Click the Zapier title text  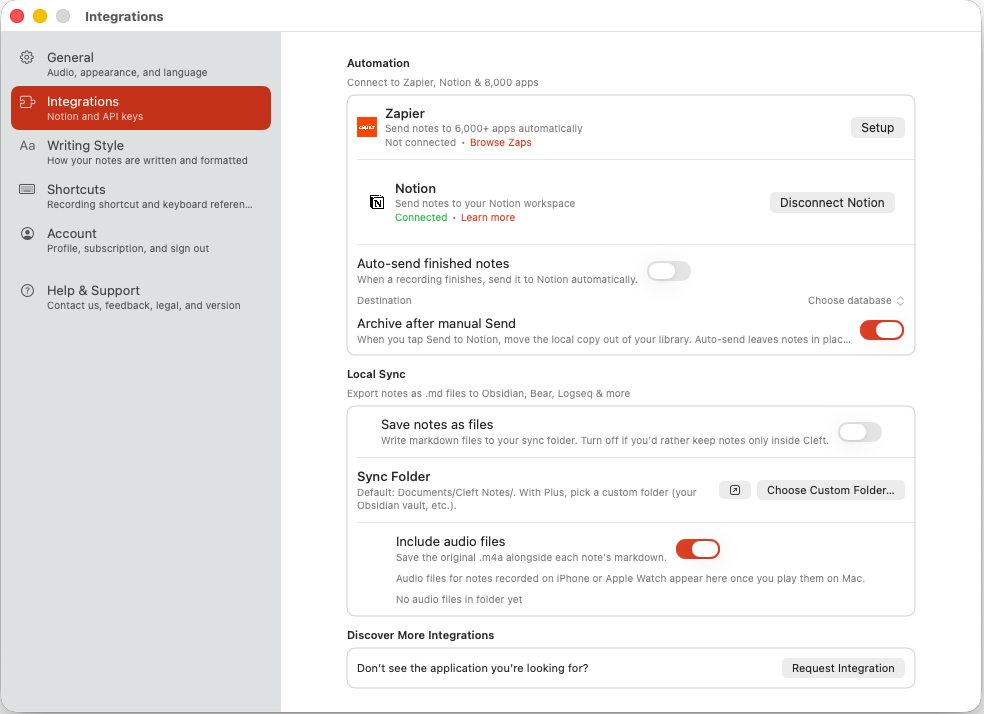(x=405, y=114)
